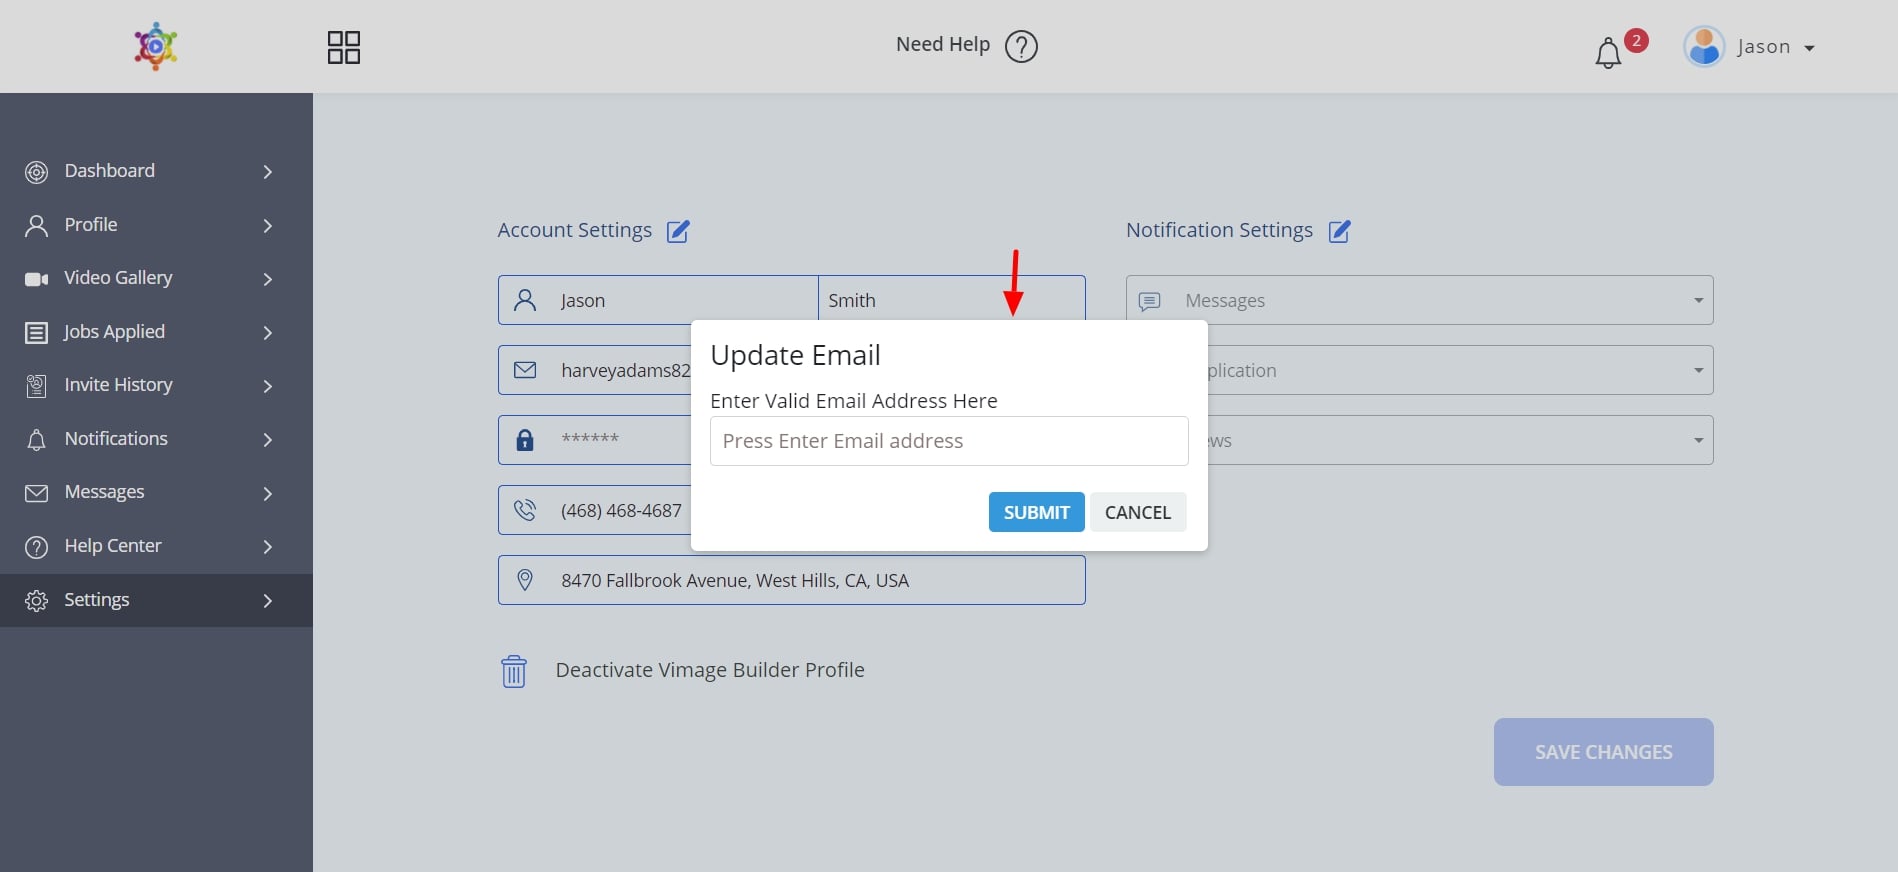Image resolution: width=1898 pixels, height=872 pixels.
Task: Click the location pin icon in address field
Action: (x=524, y=580)
